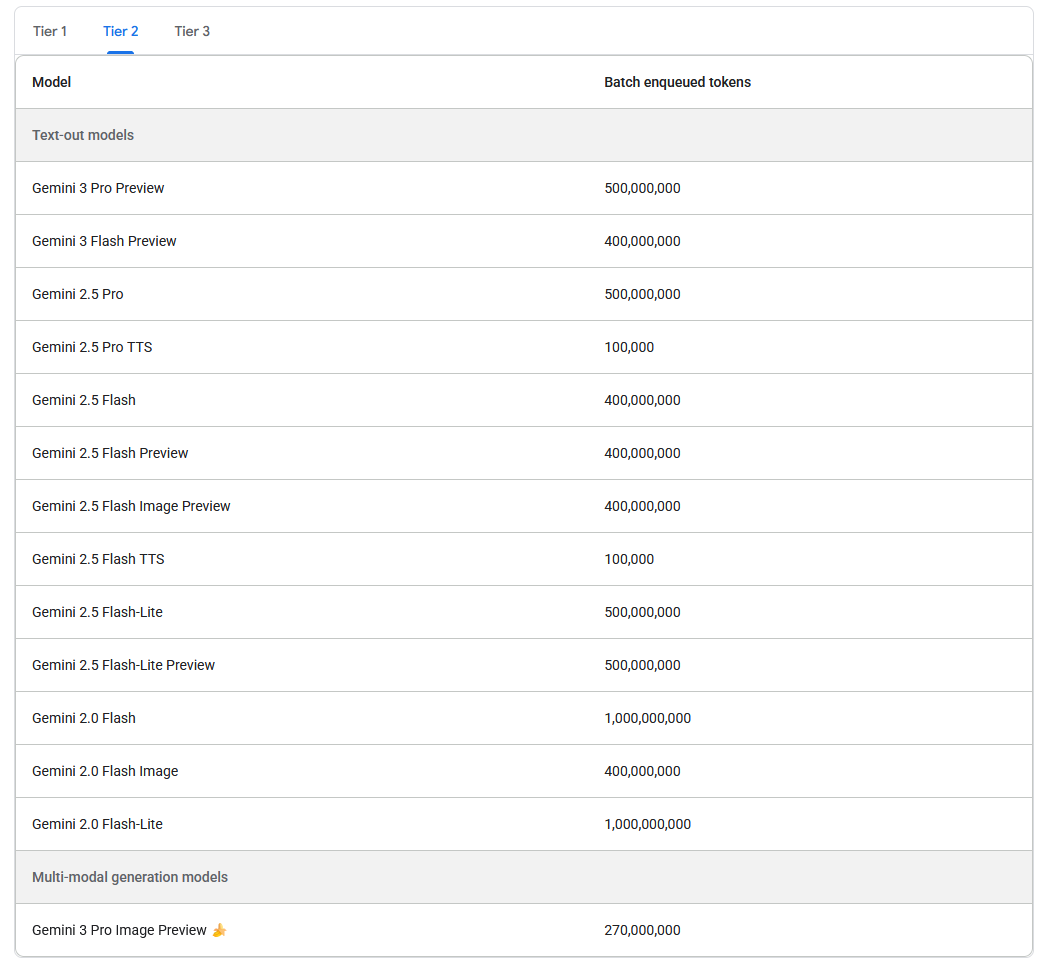Click the banana emoji beside Gemini 3 Pro Image Preview
1043x963 pixels.
pos(220,930)
